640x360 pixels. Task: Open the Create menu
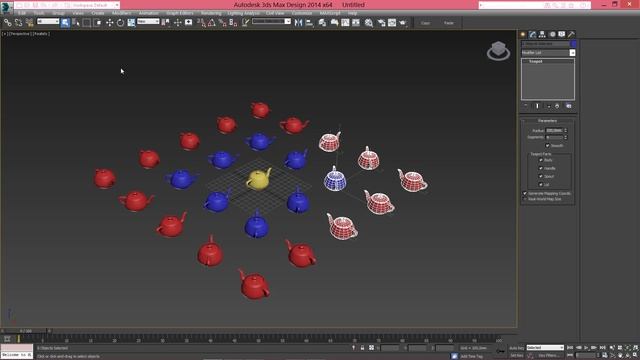pos(98,13)
